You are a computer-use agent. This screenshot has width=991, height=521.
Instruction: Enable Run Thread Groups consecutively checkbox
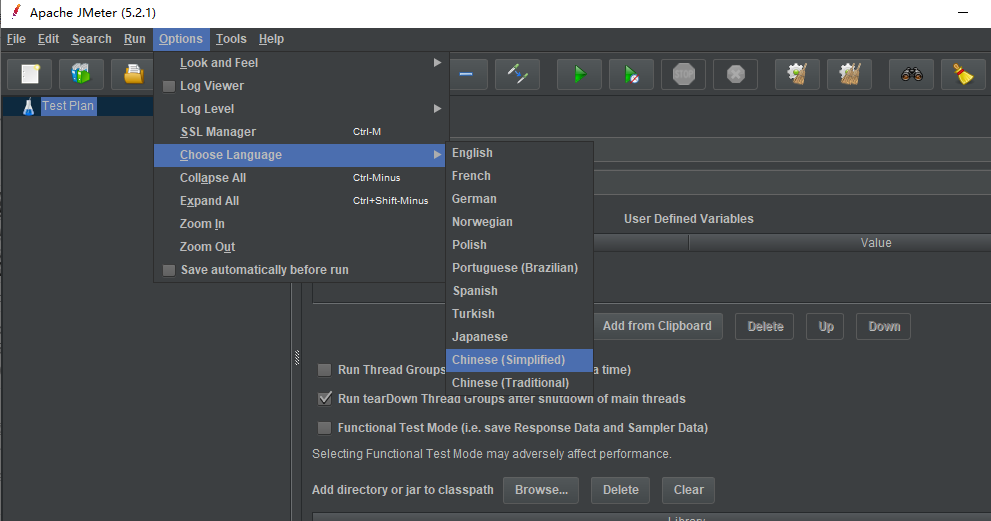point(324,370)
